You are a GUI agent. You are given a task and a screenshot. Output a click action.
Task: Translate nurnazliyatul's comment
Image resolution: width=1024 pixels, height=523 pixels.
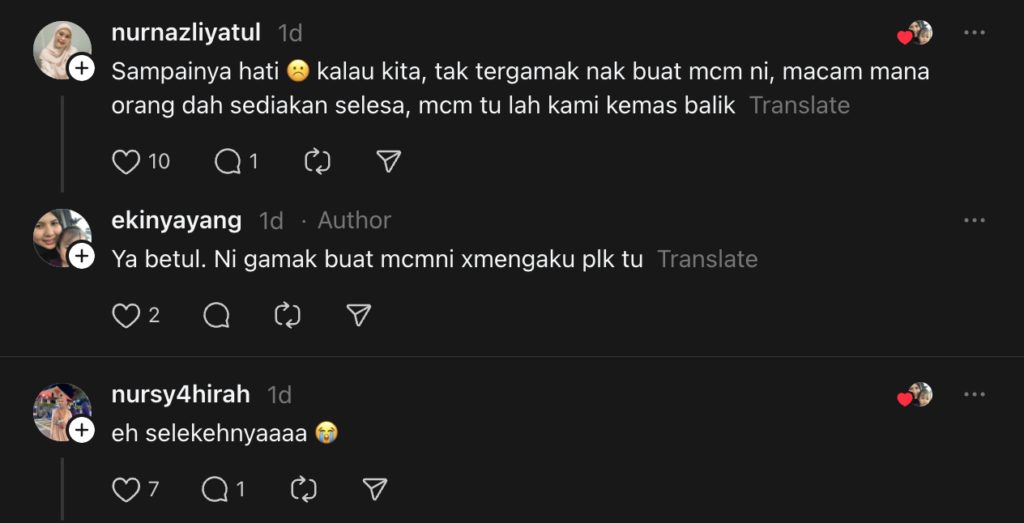coord(799,105)
